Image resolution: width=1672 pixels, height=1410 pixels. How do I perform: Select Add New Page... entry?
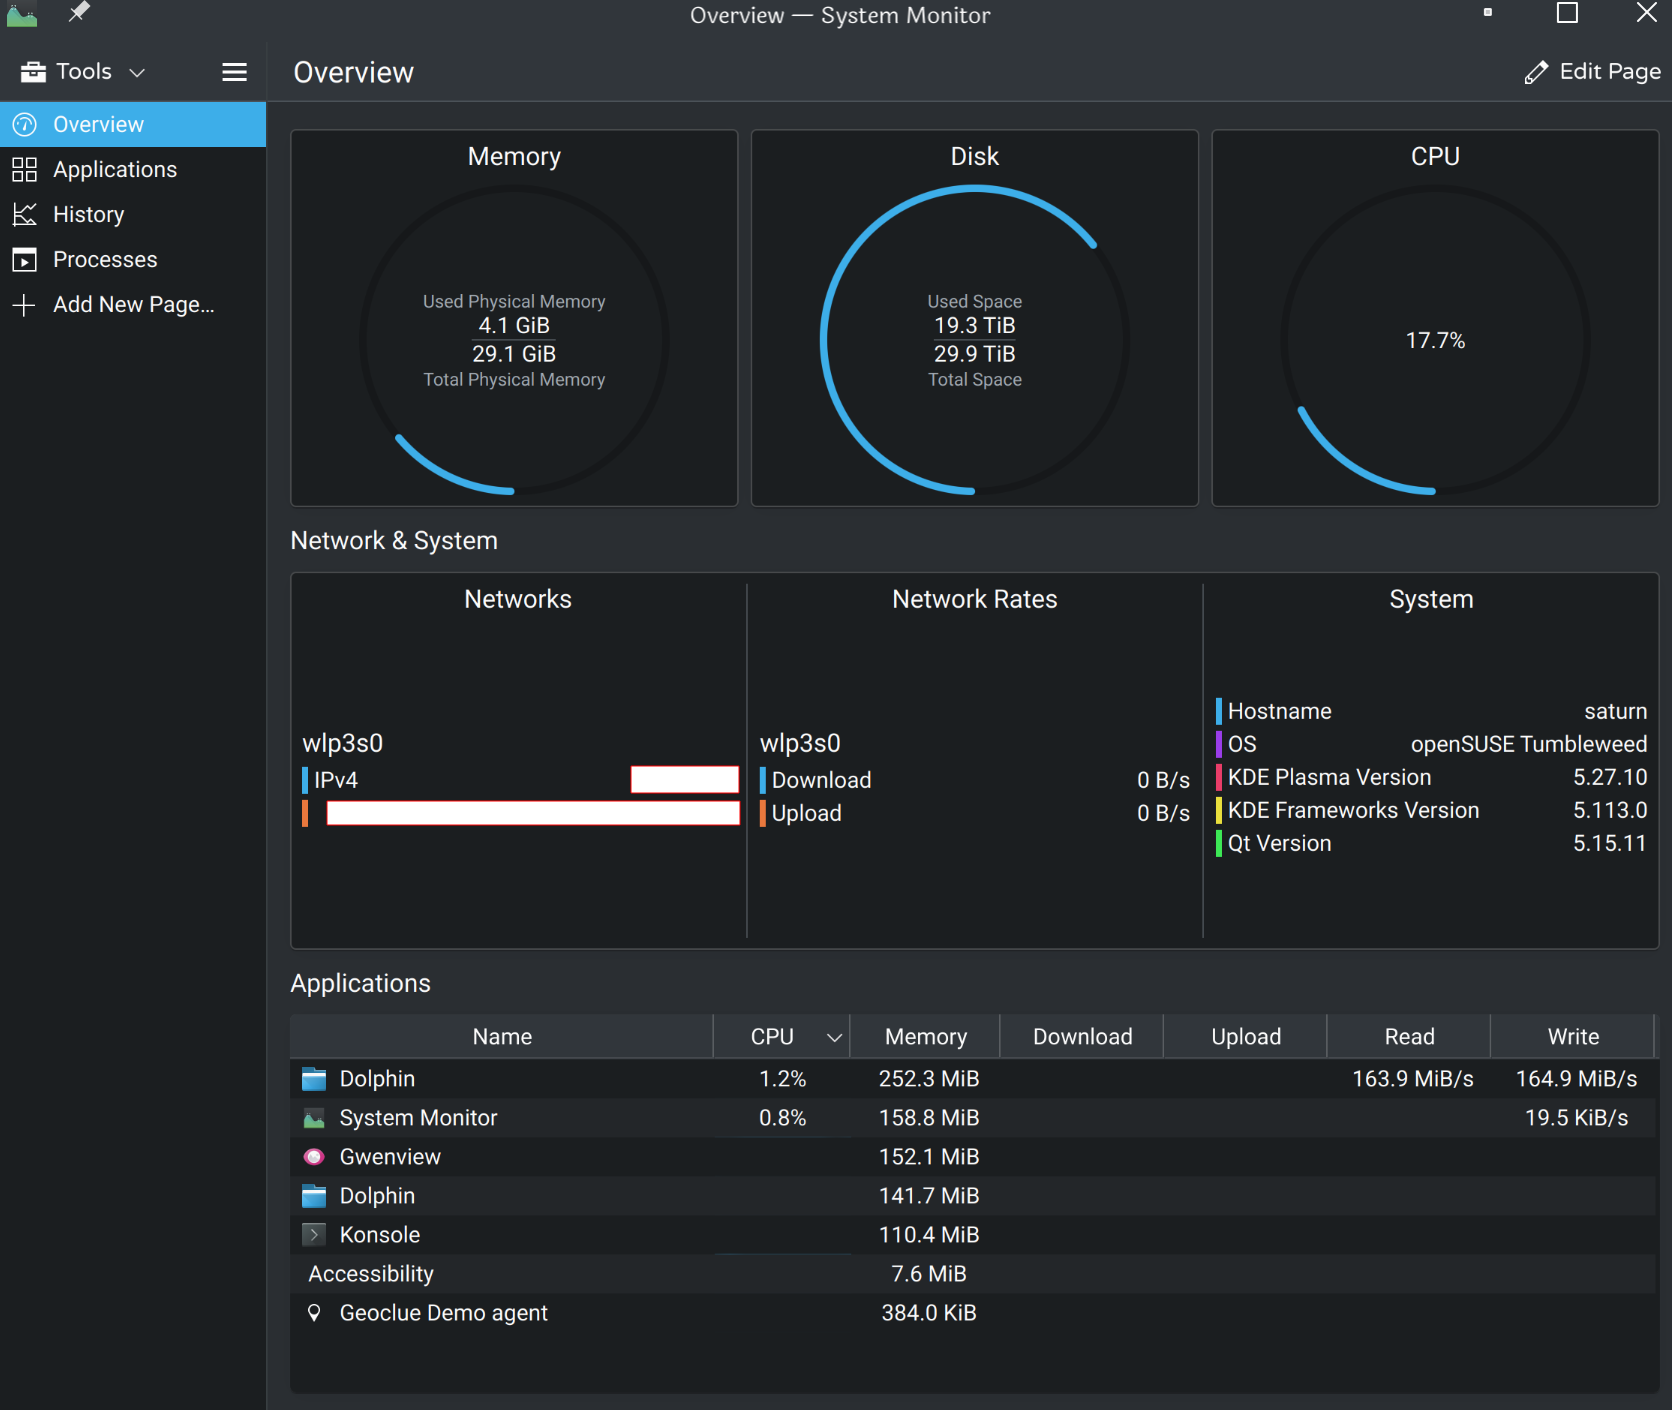point(133,304)
